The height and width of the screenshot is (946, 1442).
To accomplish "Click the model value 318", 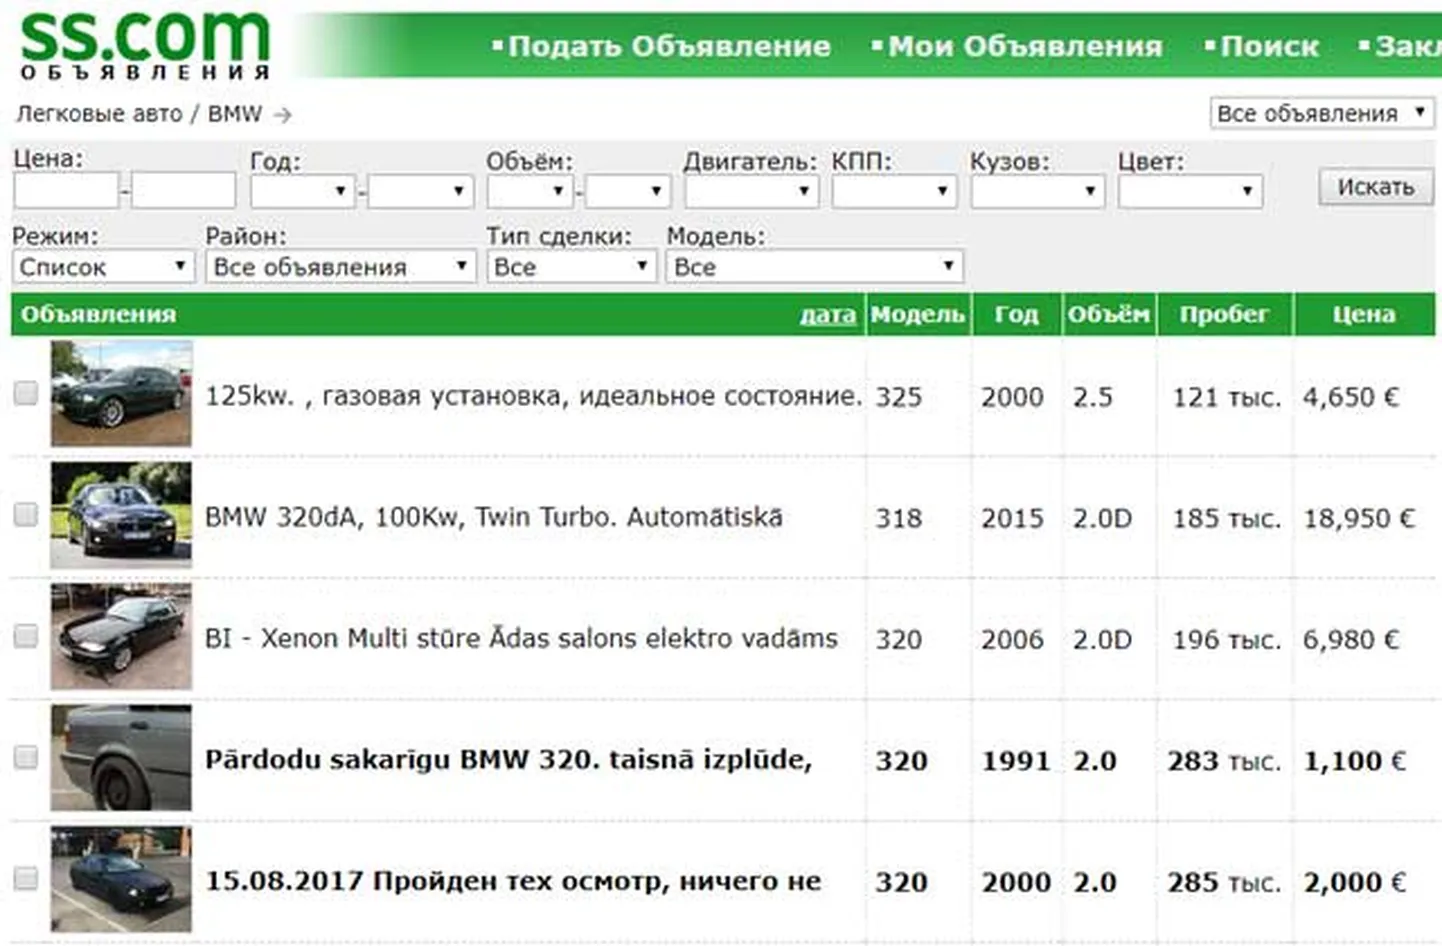I will tap(898, 518).
